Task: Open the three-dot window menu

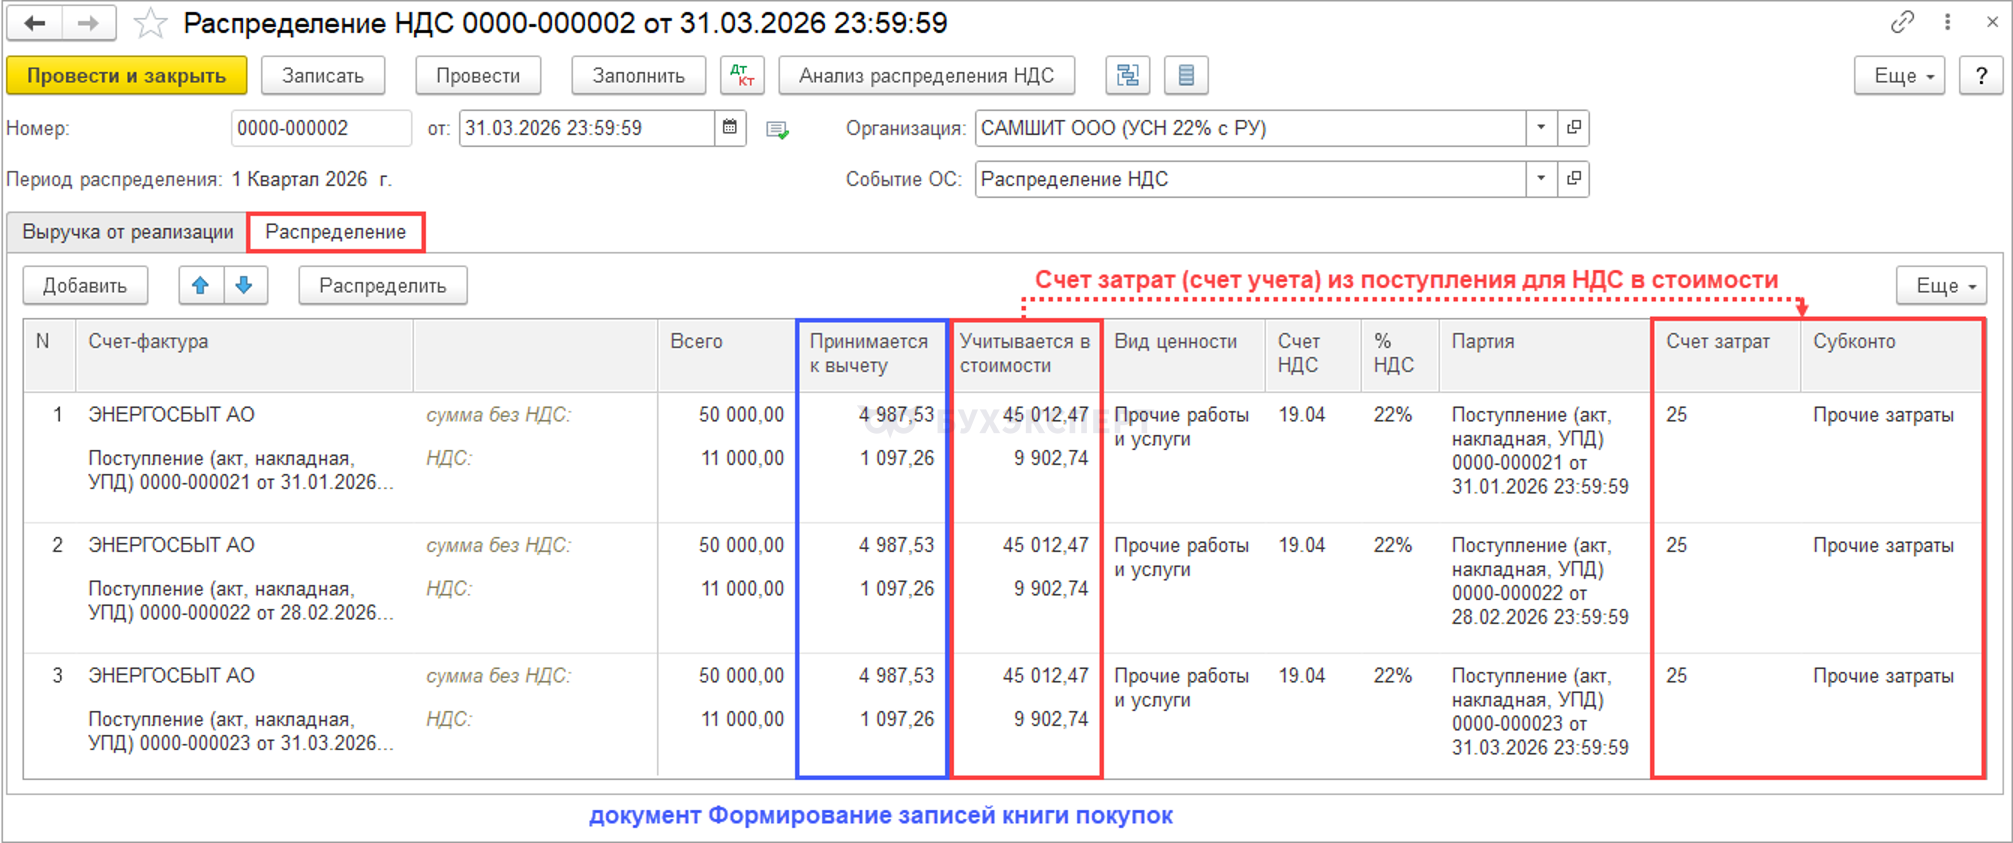Action: (1947, 22)
